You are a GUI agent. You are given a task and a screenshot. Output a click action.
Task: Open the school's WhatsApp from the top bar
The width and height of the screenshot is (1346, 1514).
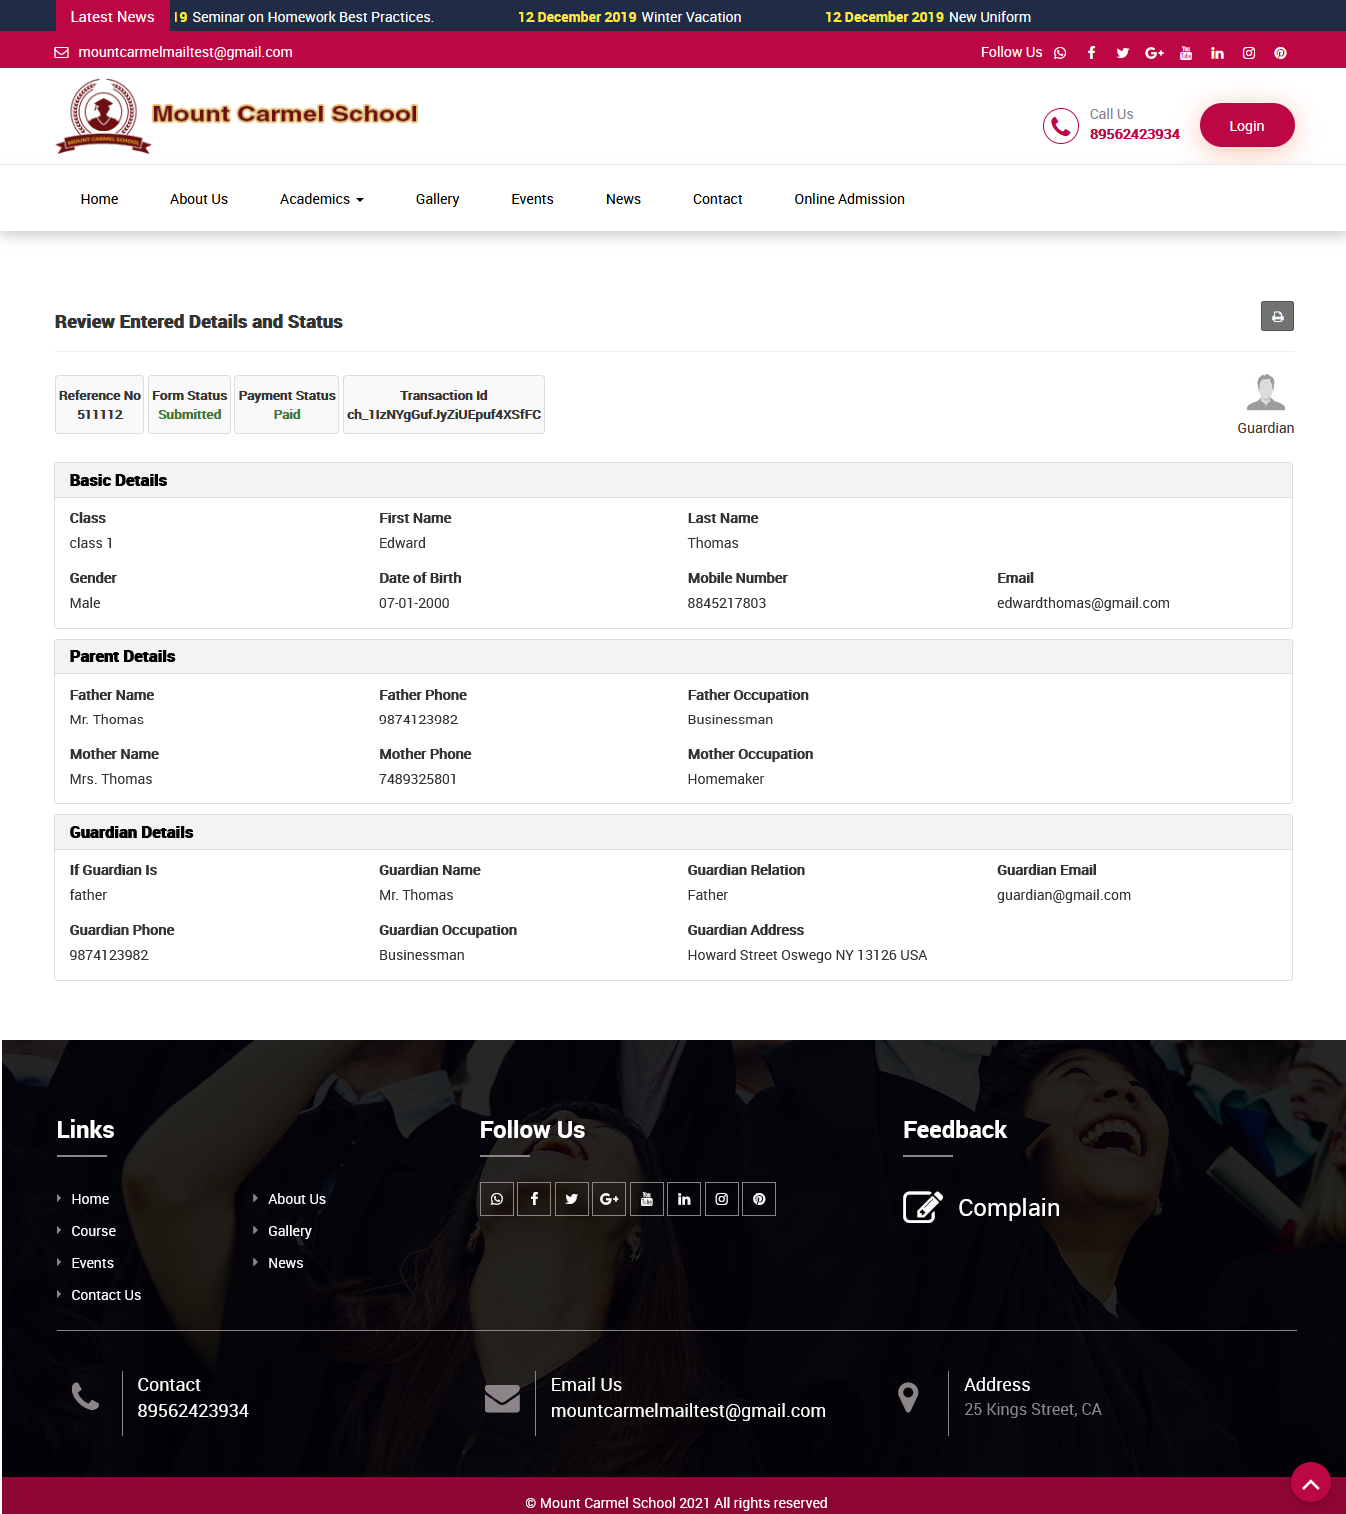pos(1060,53)
